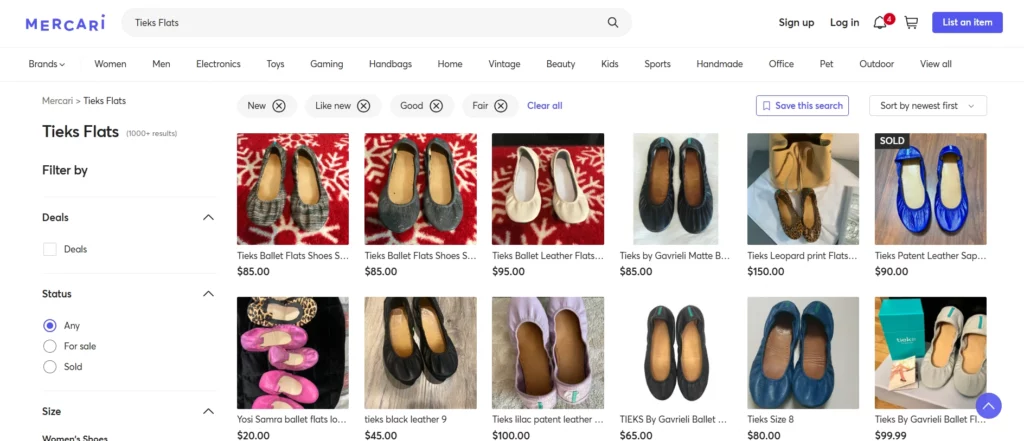Open the Sports category
The height and width of the screenshot is (441, 1024).
click(658, 64)
